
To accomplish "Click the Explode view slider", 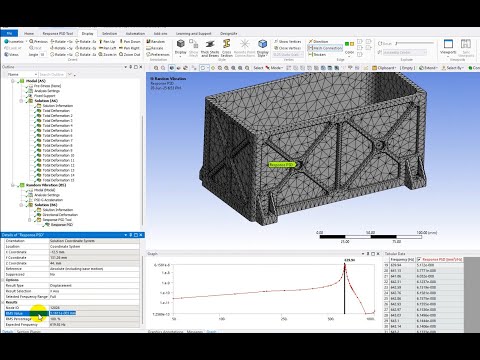I will (414, 43).
